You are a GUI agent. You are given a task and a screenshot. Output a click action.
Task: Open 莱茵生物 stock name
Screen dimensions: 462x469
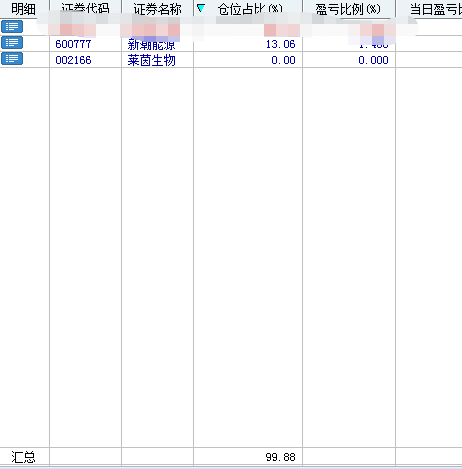(151, 60)
